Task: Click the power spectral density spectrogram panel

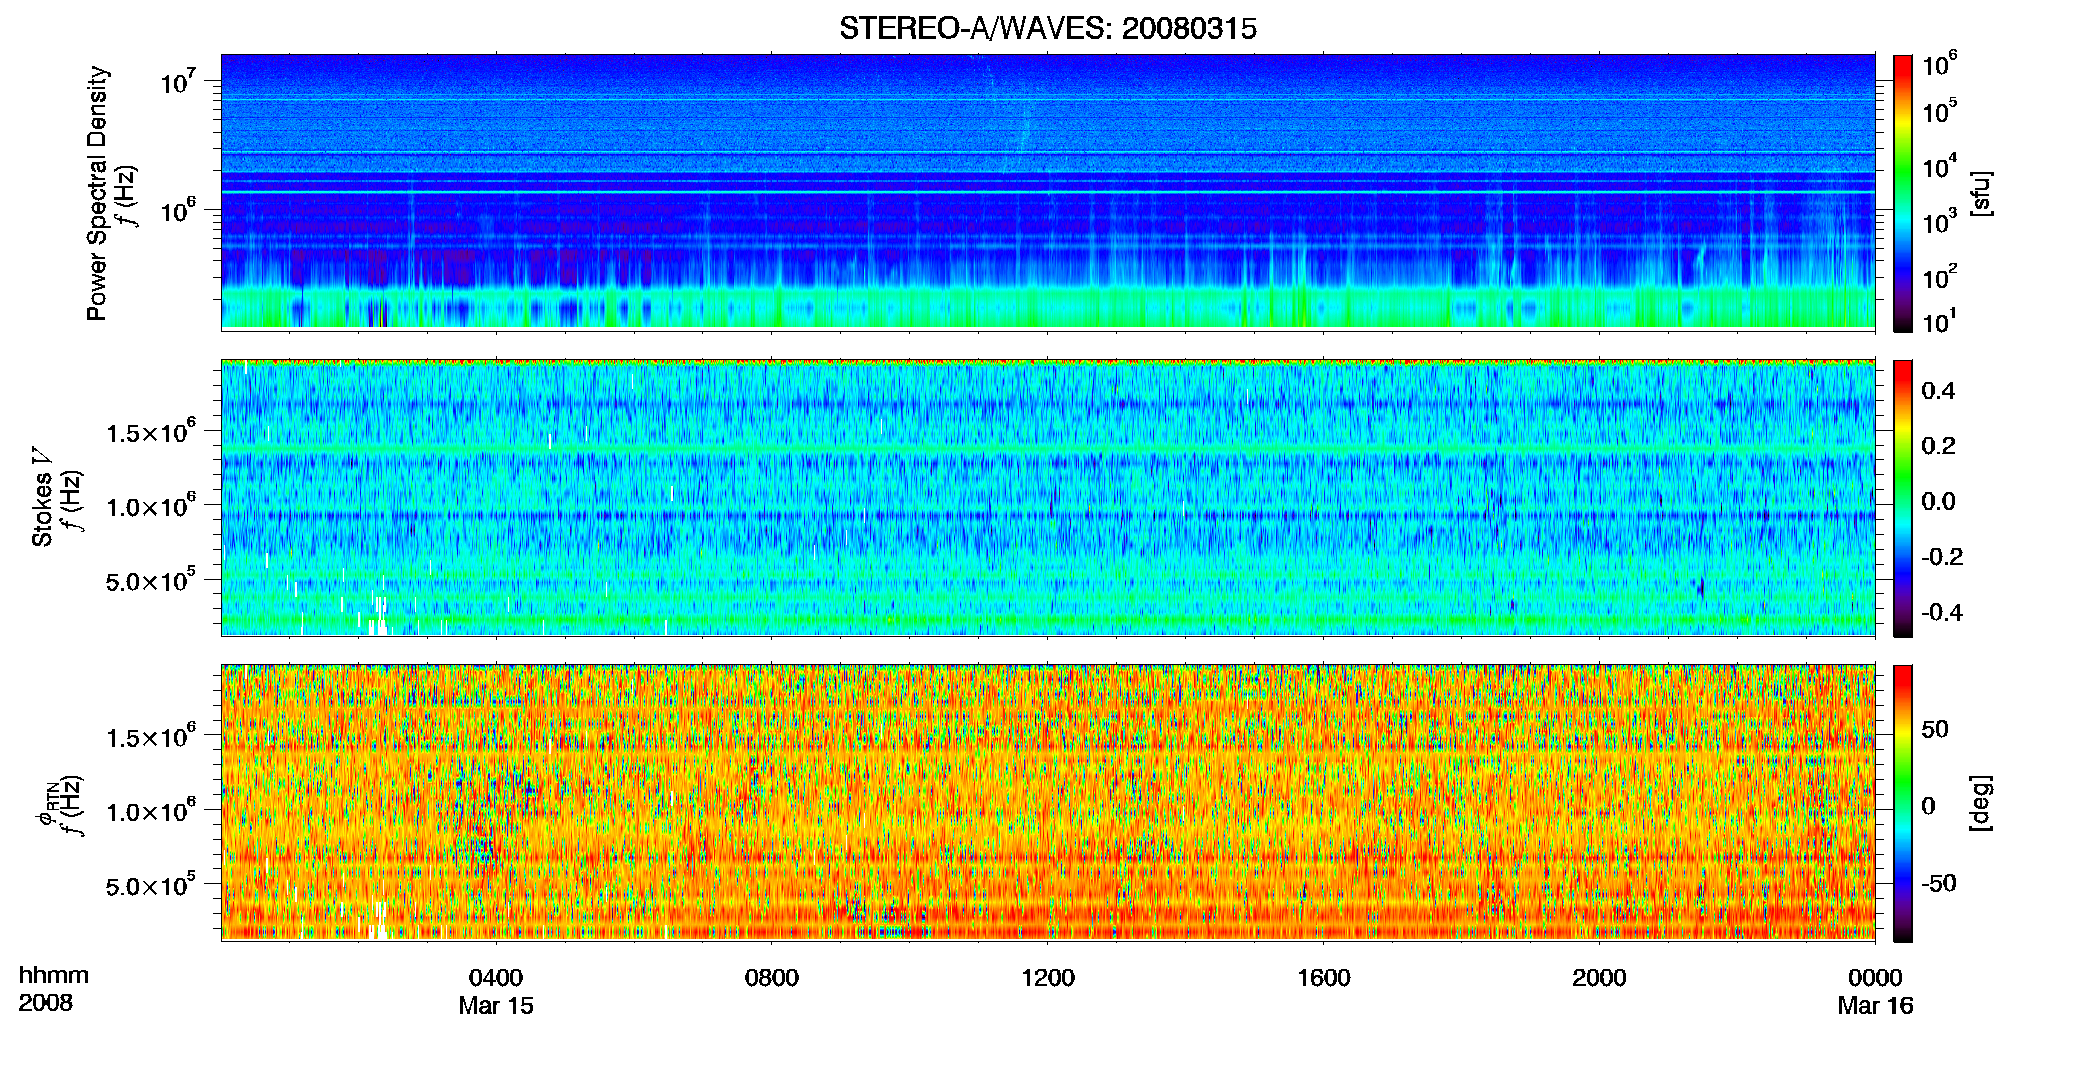Action: 1048,192
